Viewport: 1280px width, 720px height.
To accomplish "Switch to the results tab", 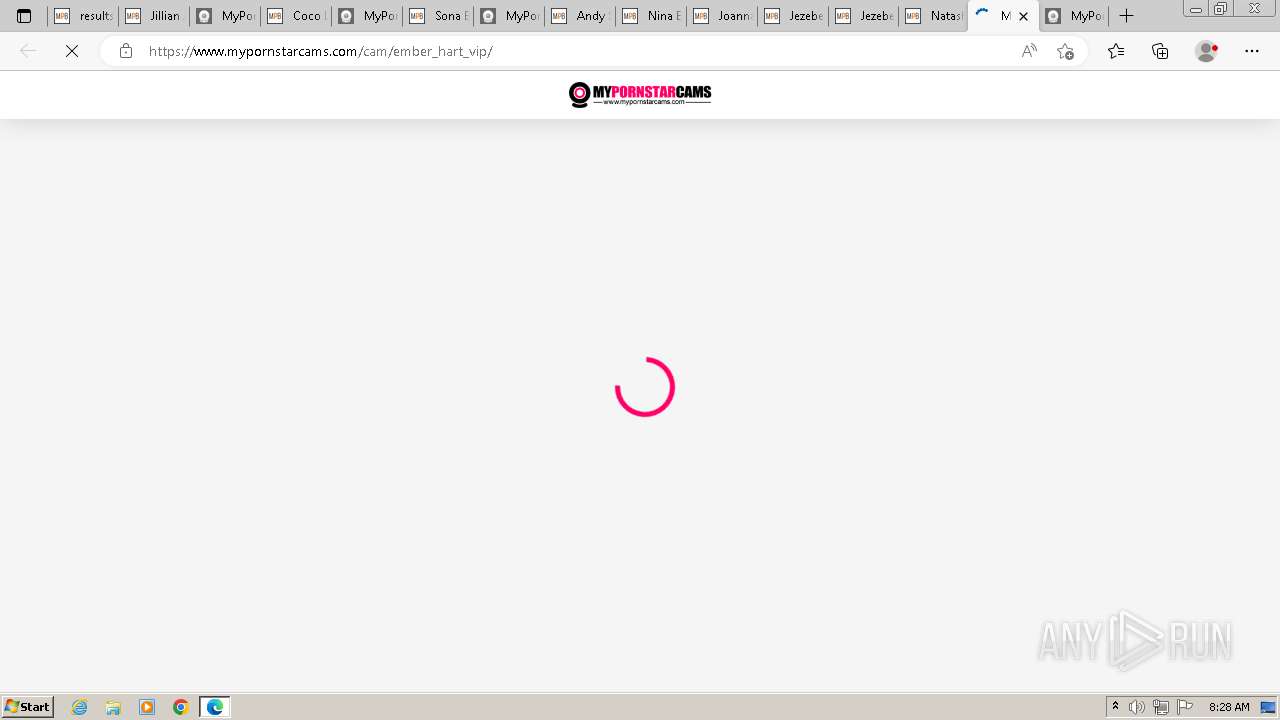I will [x=83, y=16].
